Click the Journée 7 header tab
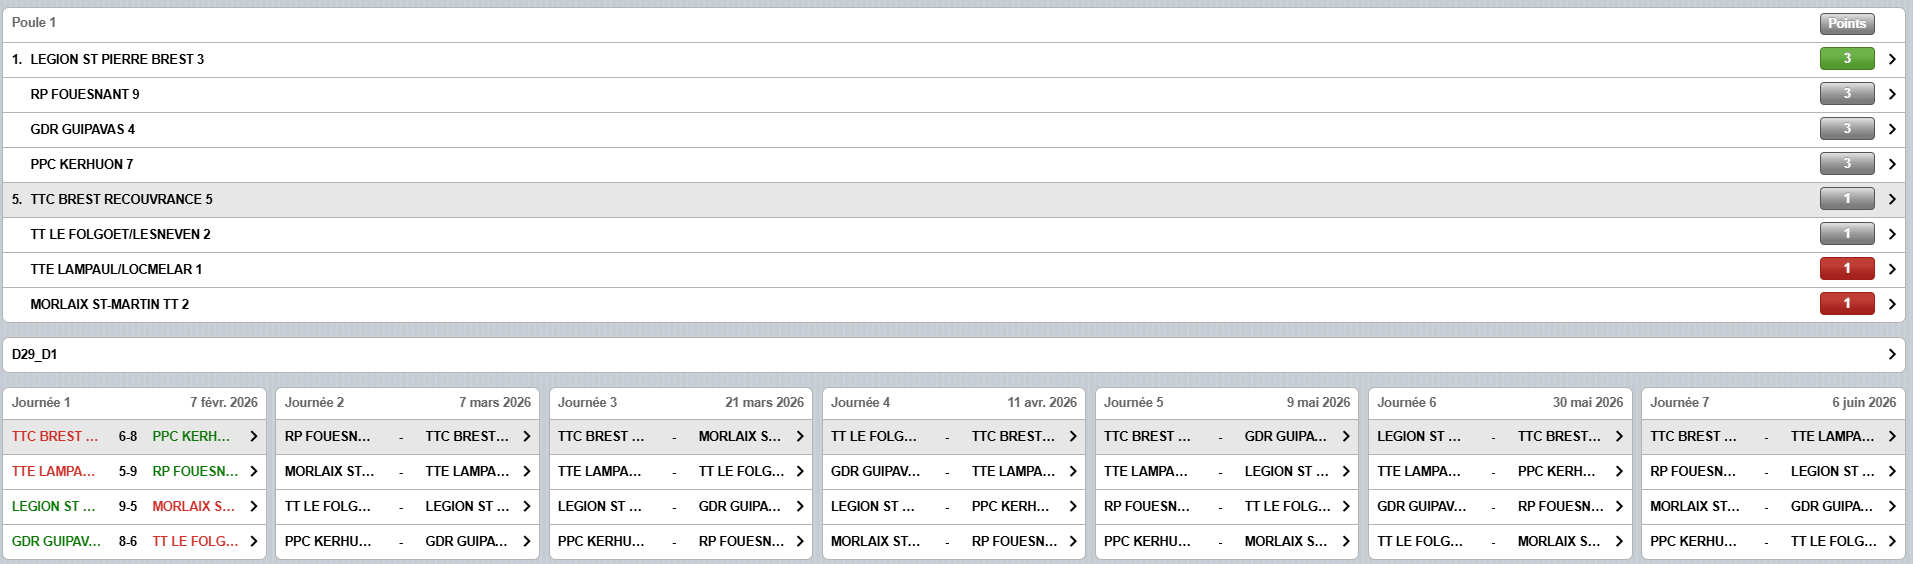1913x564 pixels. 1772,402
